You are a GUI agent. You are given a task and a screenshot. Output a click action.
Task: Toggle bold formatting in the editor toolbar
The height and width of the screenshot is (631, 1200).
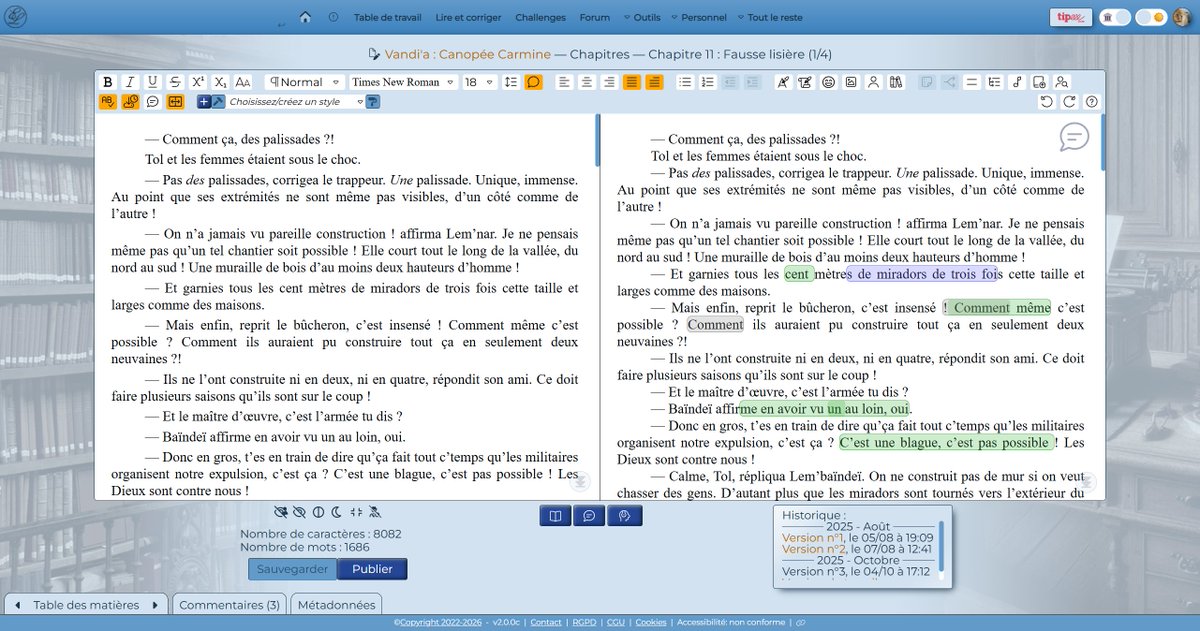107,82
